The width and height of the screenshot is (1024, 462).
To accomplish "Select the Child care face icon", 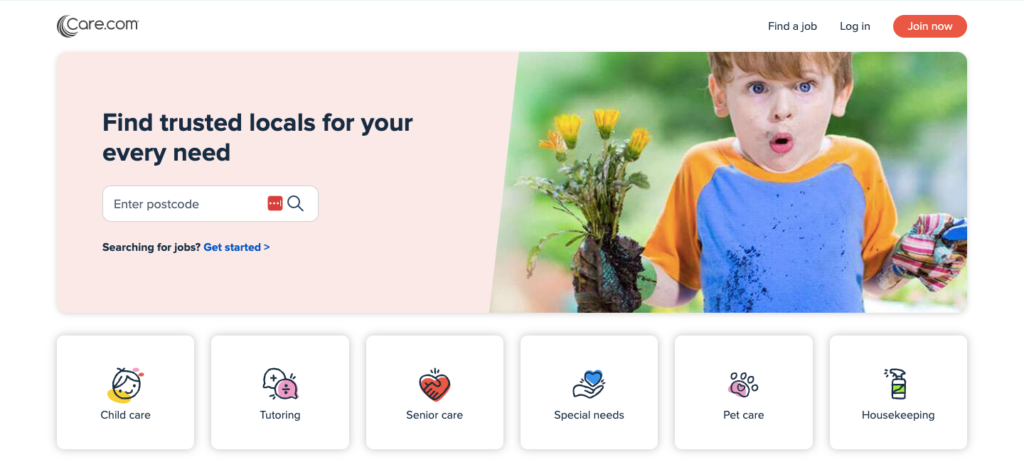I will [125, 384].
